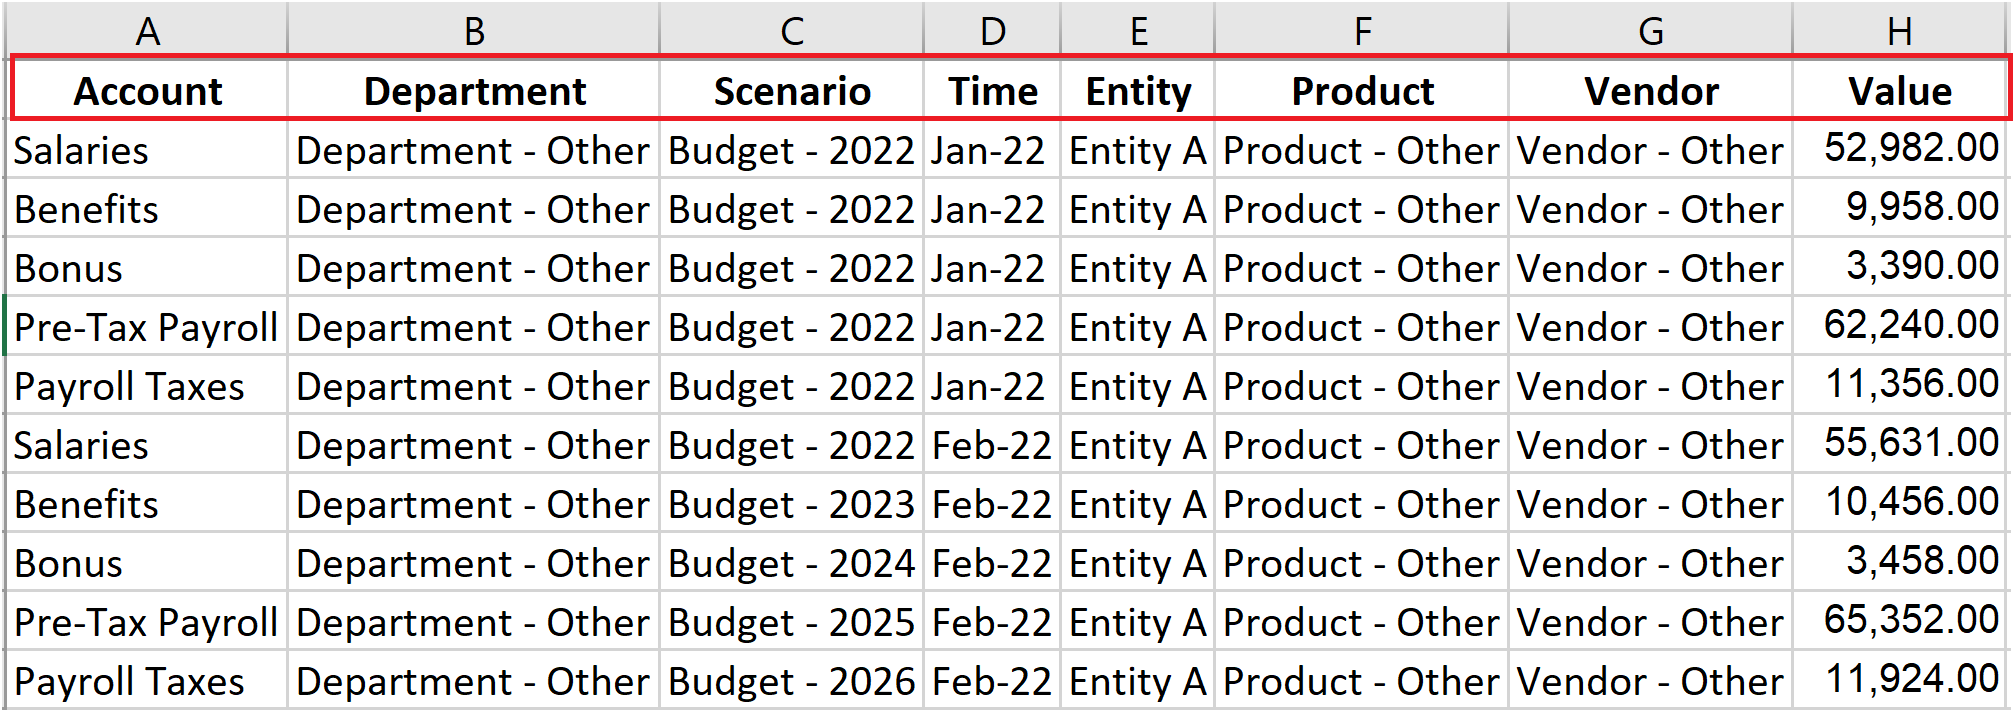Select the Budget - 2026 scenario cell

click(792, 680)
